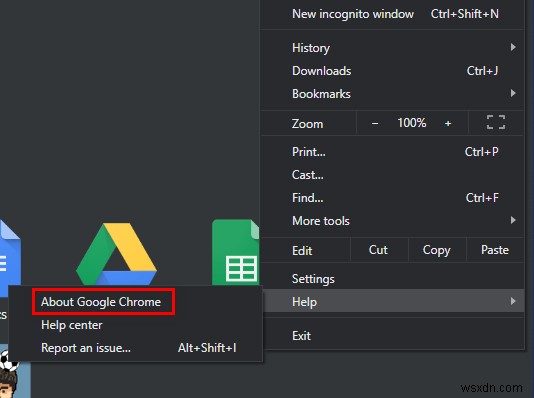This screenshot has width=534, height=398.
Task: Open Settings from the Chrome menu
Action: (392, 279)
